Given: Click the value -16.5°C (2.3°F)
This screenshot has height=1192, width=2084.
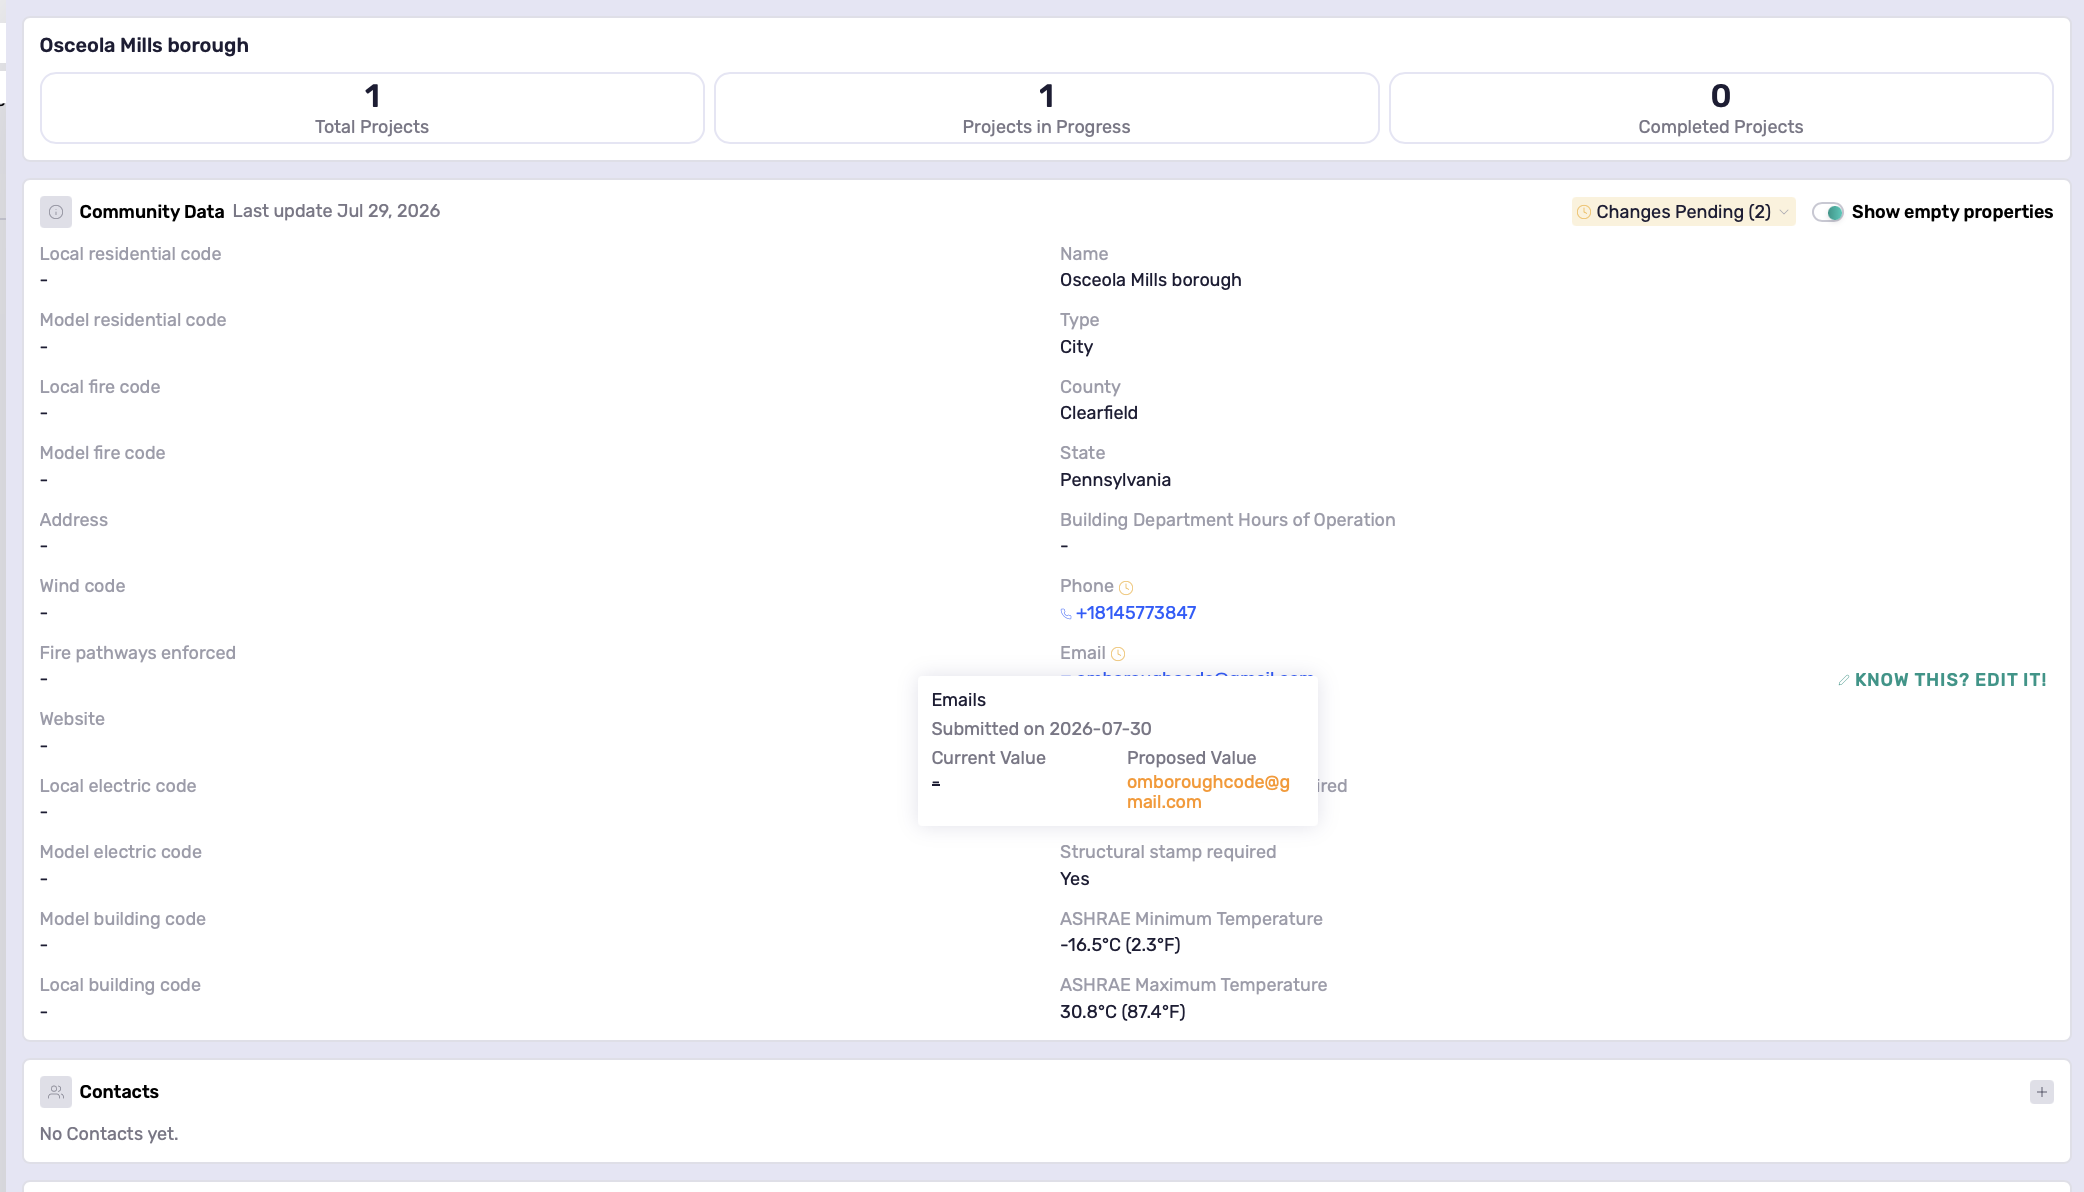Looking at the screenshot, I should [1120, 945].
